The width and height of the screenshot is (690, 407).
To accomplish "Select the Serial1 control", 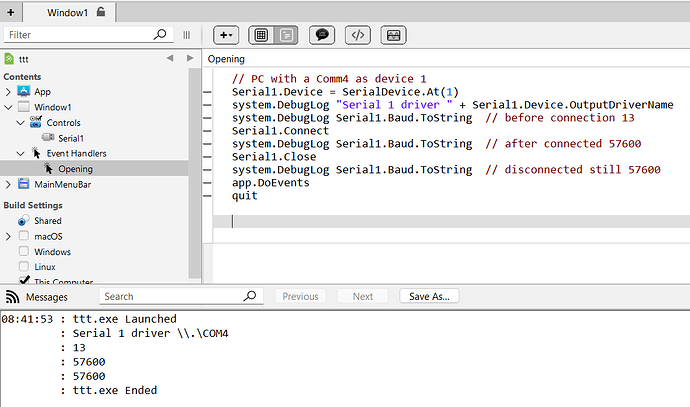I will coord(71,138).
